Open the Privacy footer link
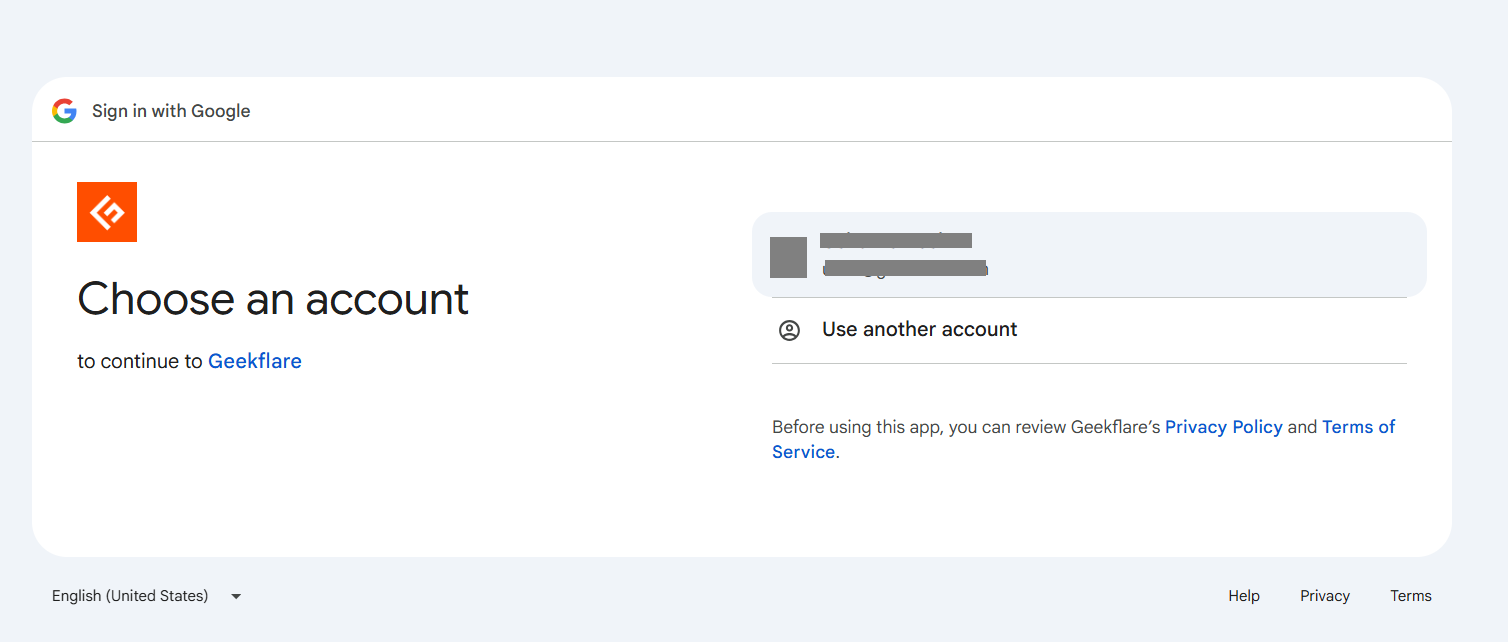This screenshot has width=1508, height=642. coord(1325,596)
